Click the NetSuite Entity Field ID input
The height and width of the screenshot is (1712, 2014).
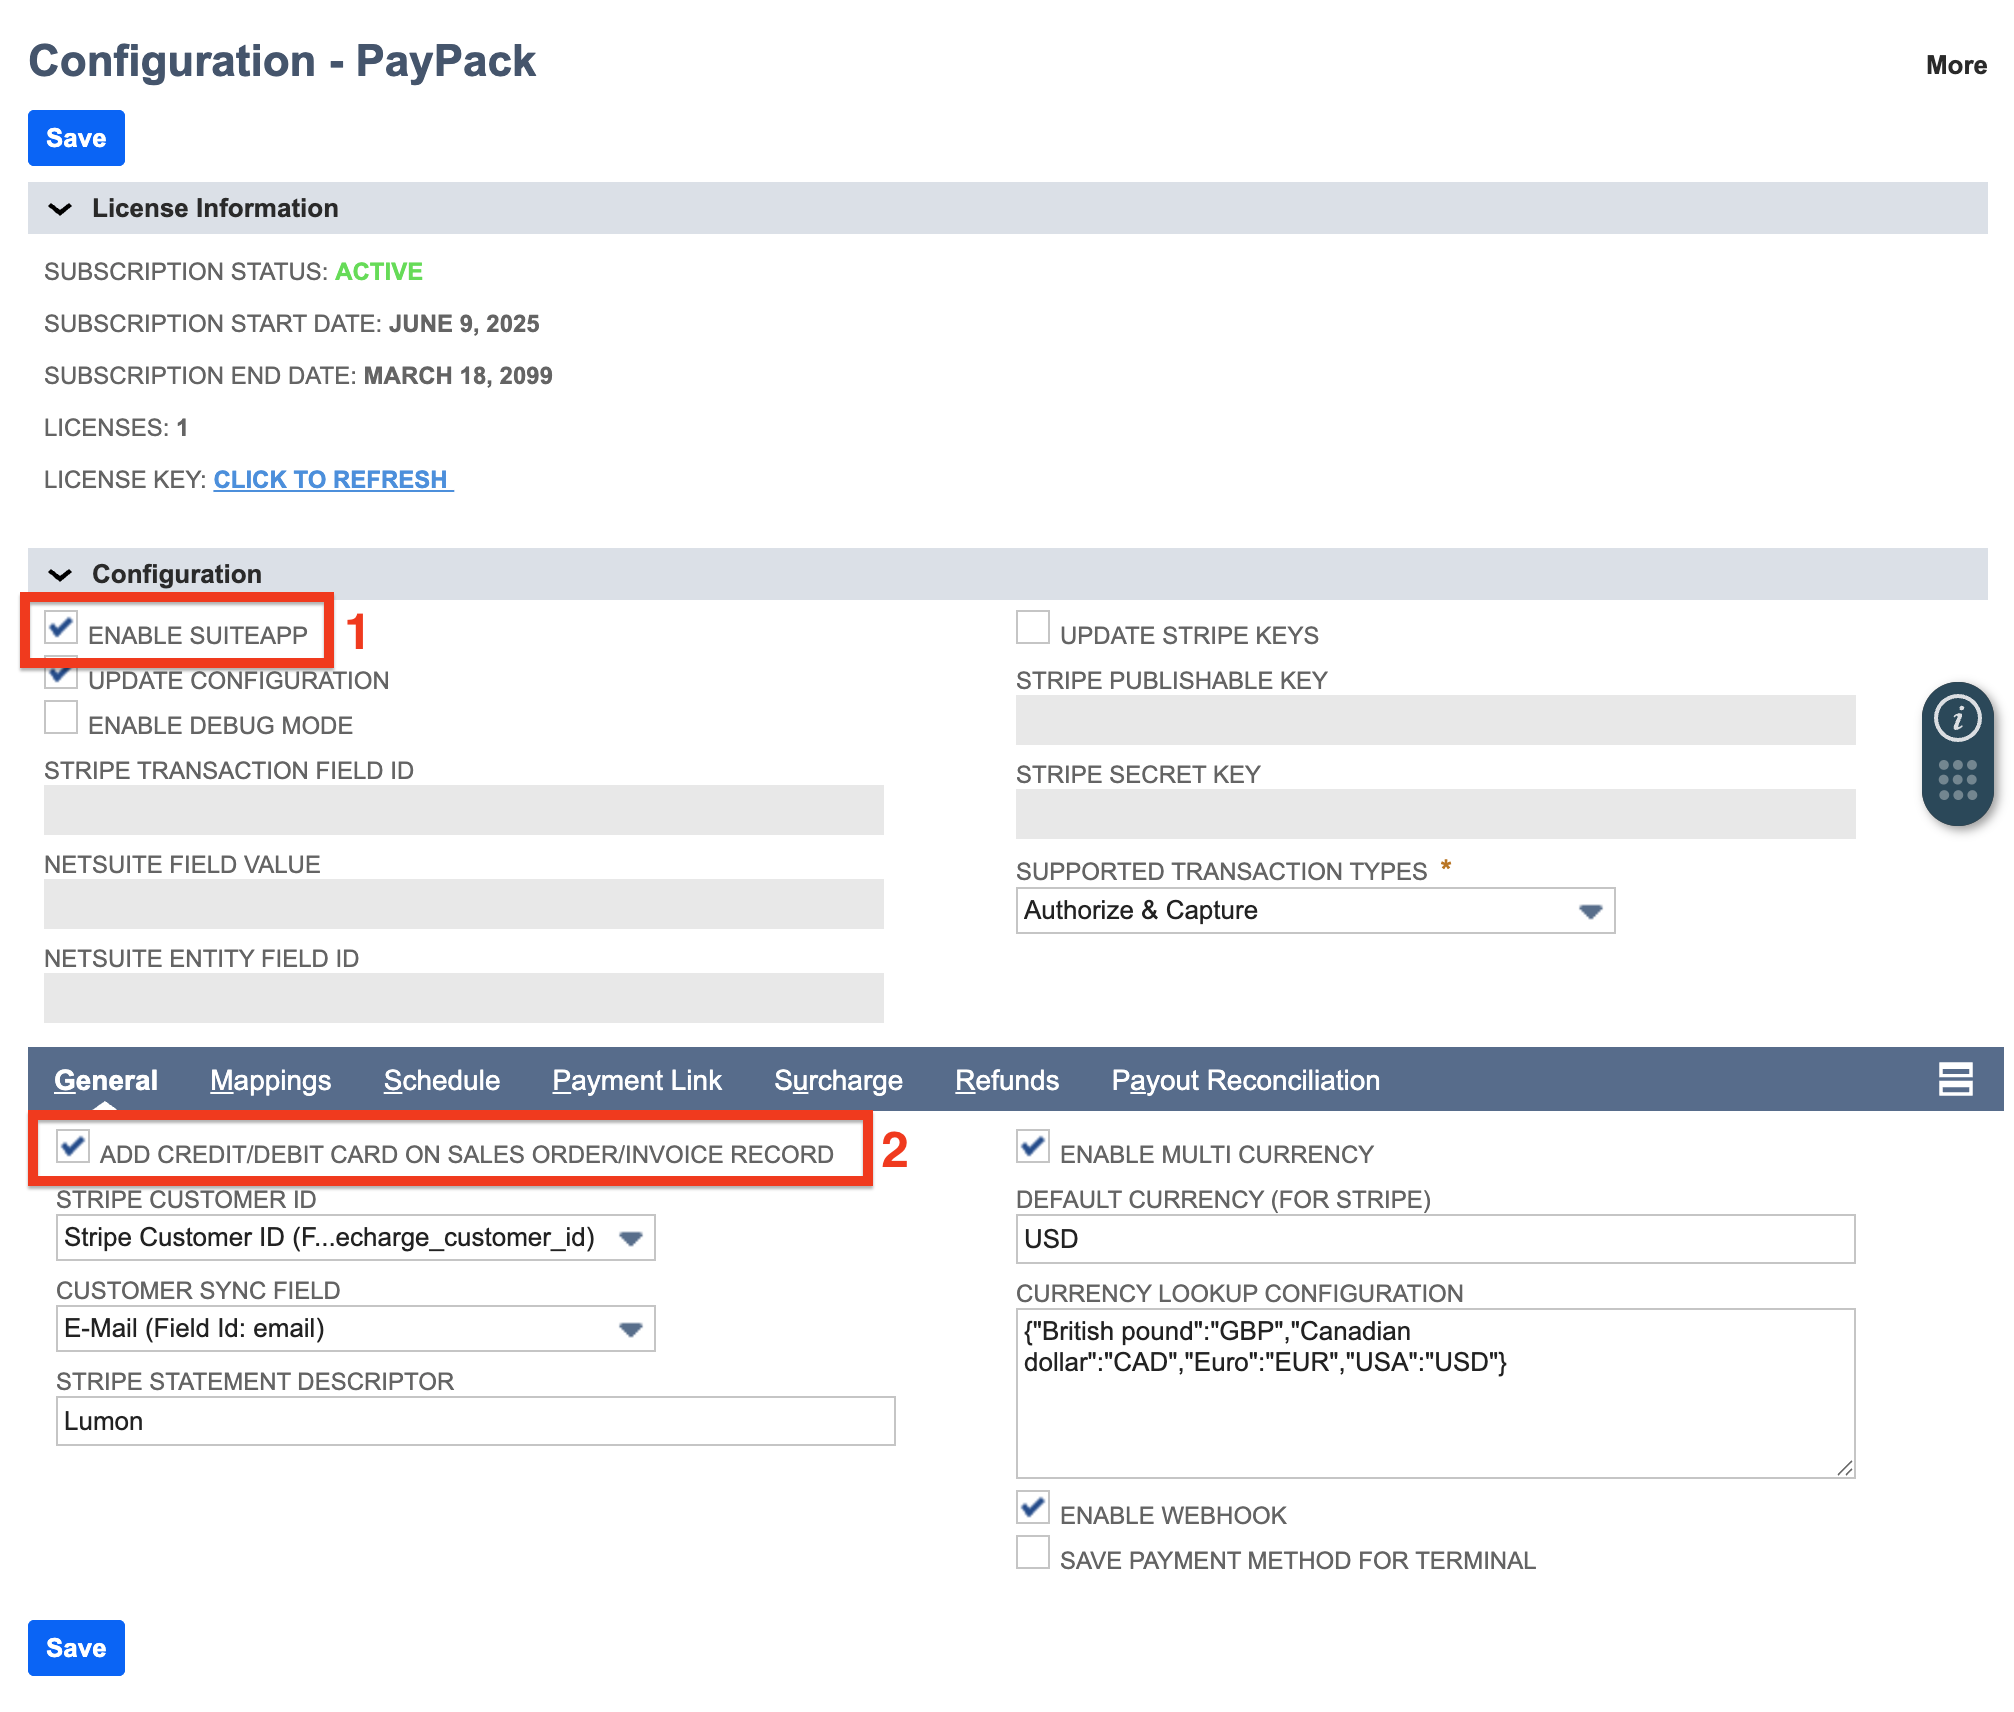[464, 998]
